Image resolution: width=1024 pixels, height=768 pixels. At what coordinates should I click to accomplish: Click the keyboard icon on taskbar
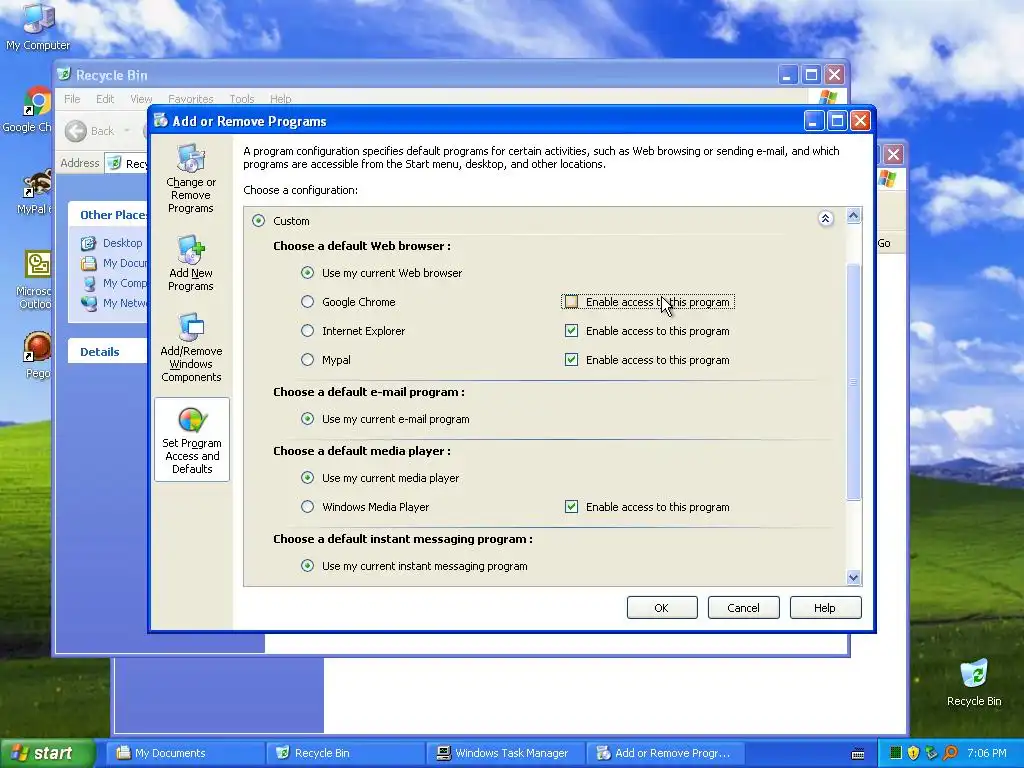pos(858,754)
